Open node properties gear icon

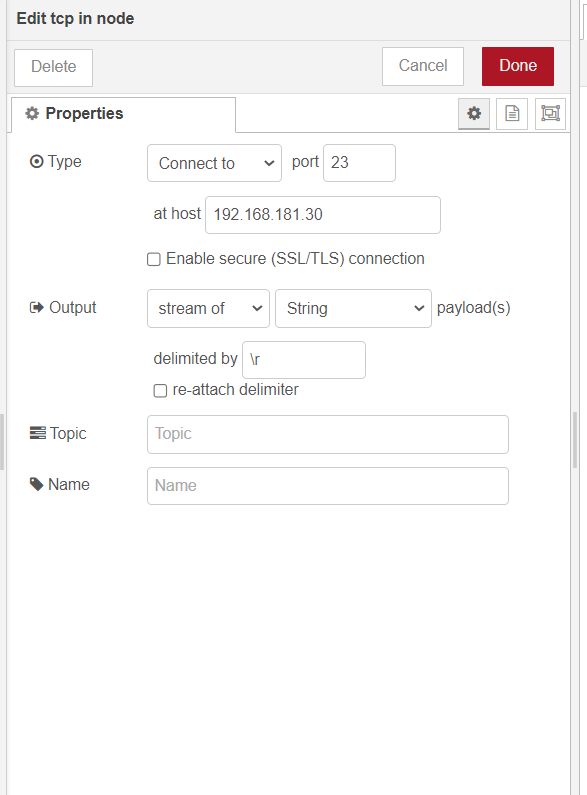[473, 114]
